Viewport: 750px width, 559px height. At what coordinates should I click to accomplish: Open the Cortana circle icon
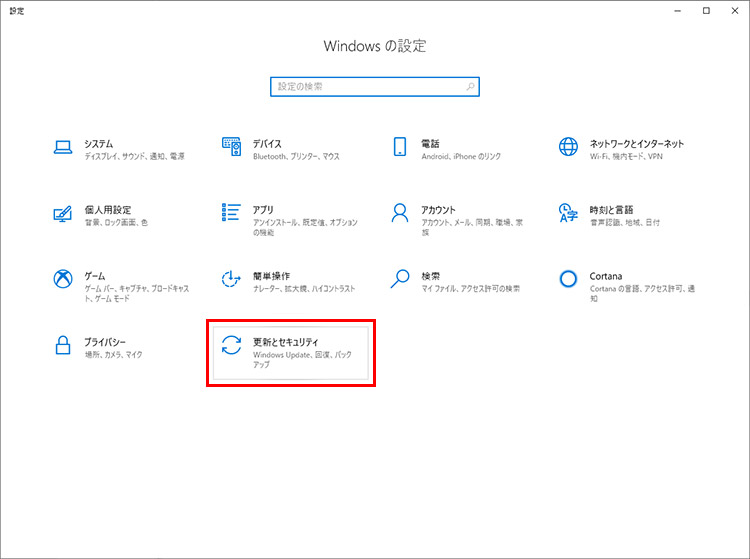pyautogui.click(x=569, y=279)
